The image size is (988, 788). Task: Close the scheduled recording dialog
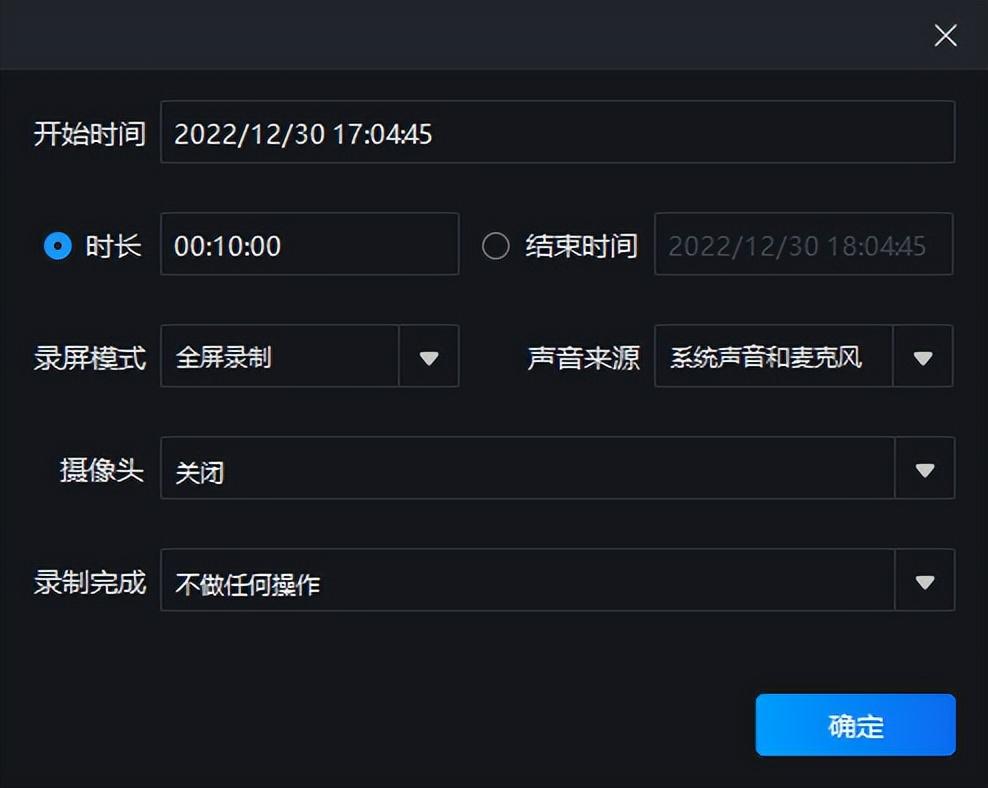(945, 36)
